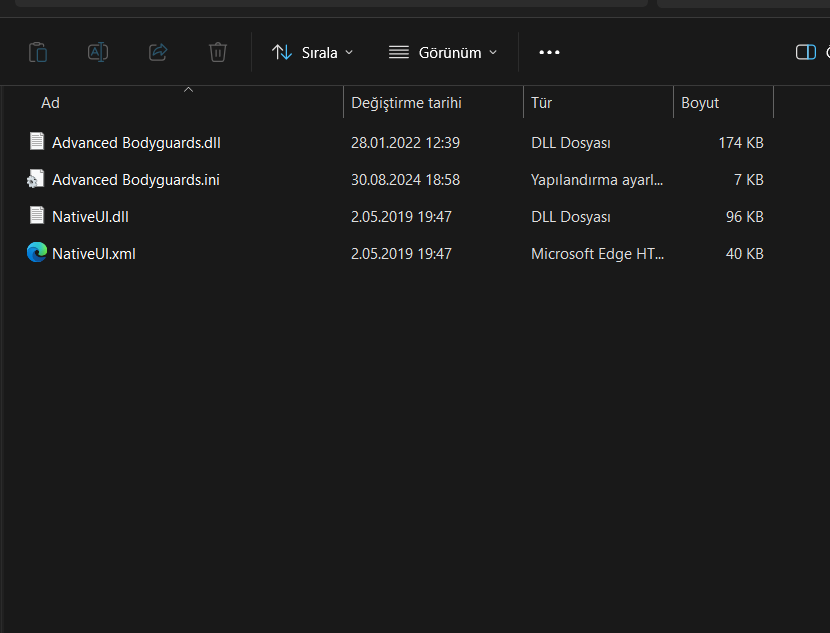Sort files by Tür column header

(542, 103)
